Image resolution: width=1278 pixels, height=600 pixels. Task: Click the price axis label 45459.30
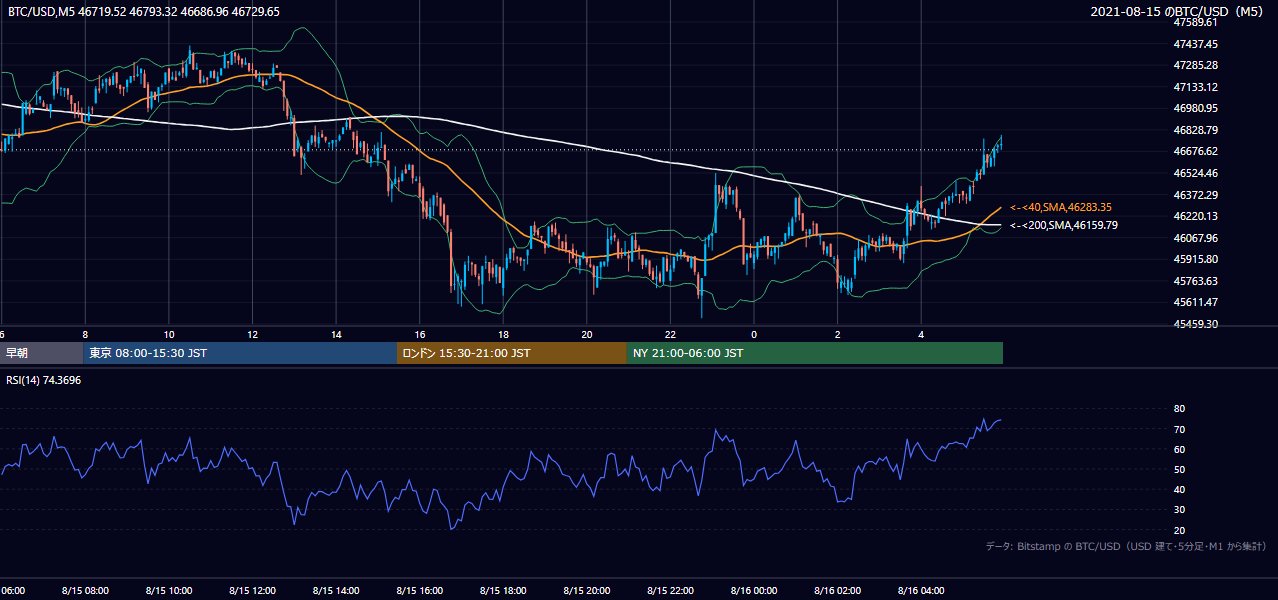pyautogui.click(x=1195, y=324)
